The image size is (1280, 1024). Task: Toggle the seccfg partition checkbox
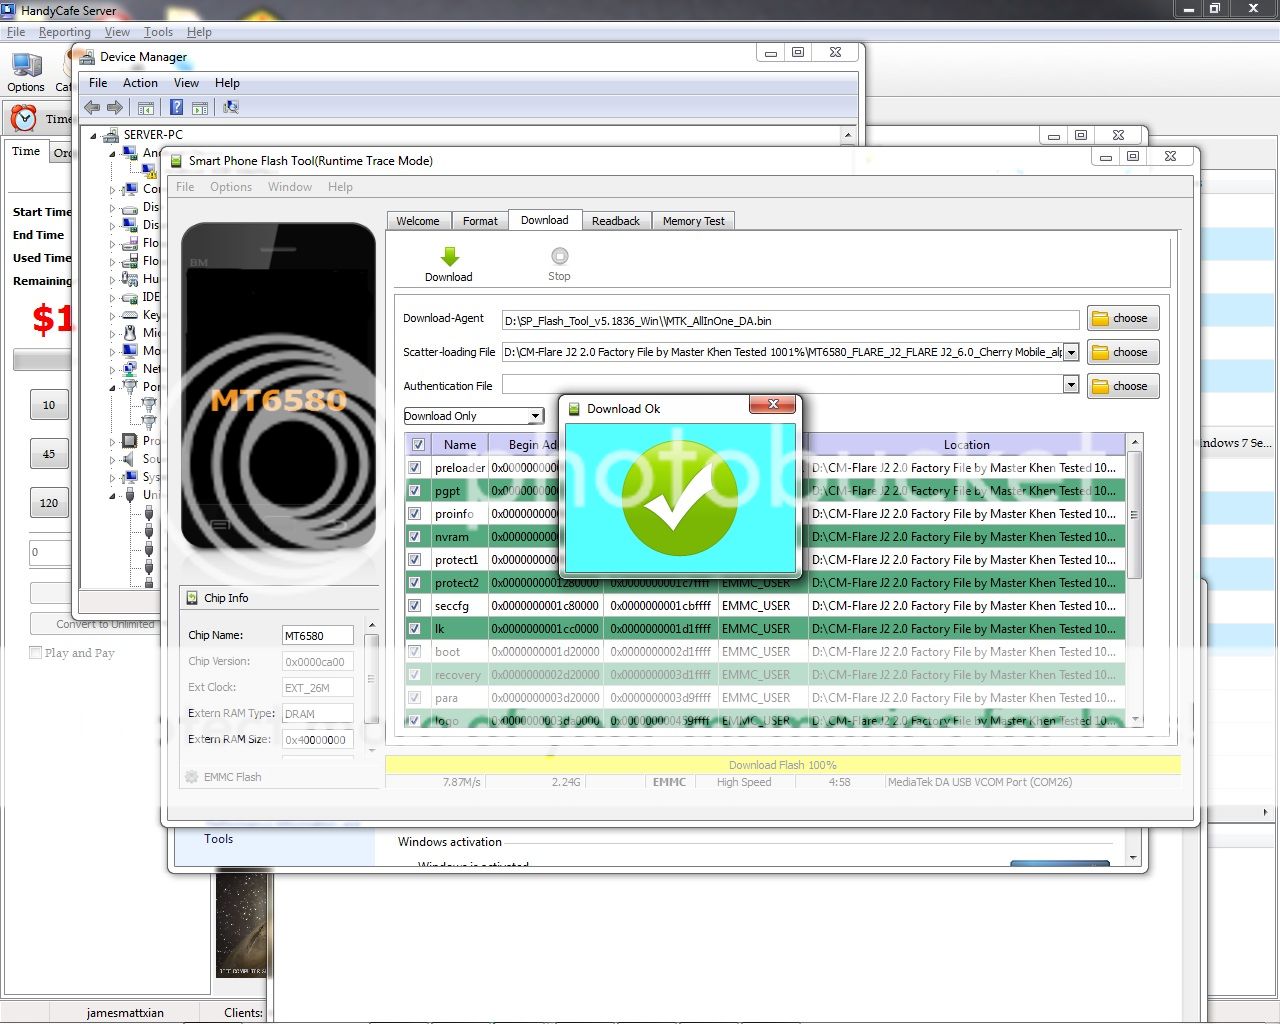click(415, 606)
